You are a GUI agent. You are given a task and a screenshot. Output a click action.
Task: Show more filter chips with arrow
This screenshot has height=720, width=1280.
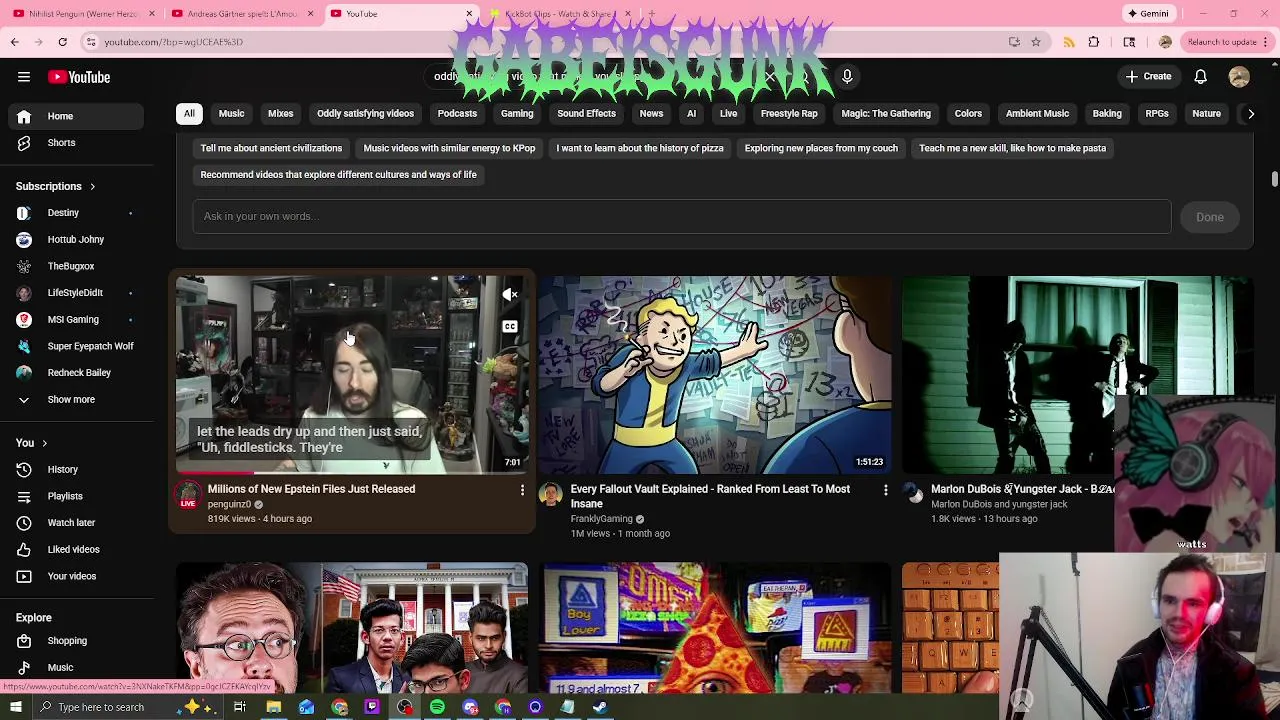pyautogui.click(x=1250, y=114)
